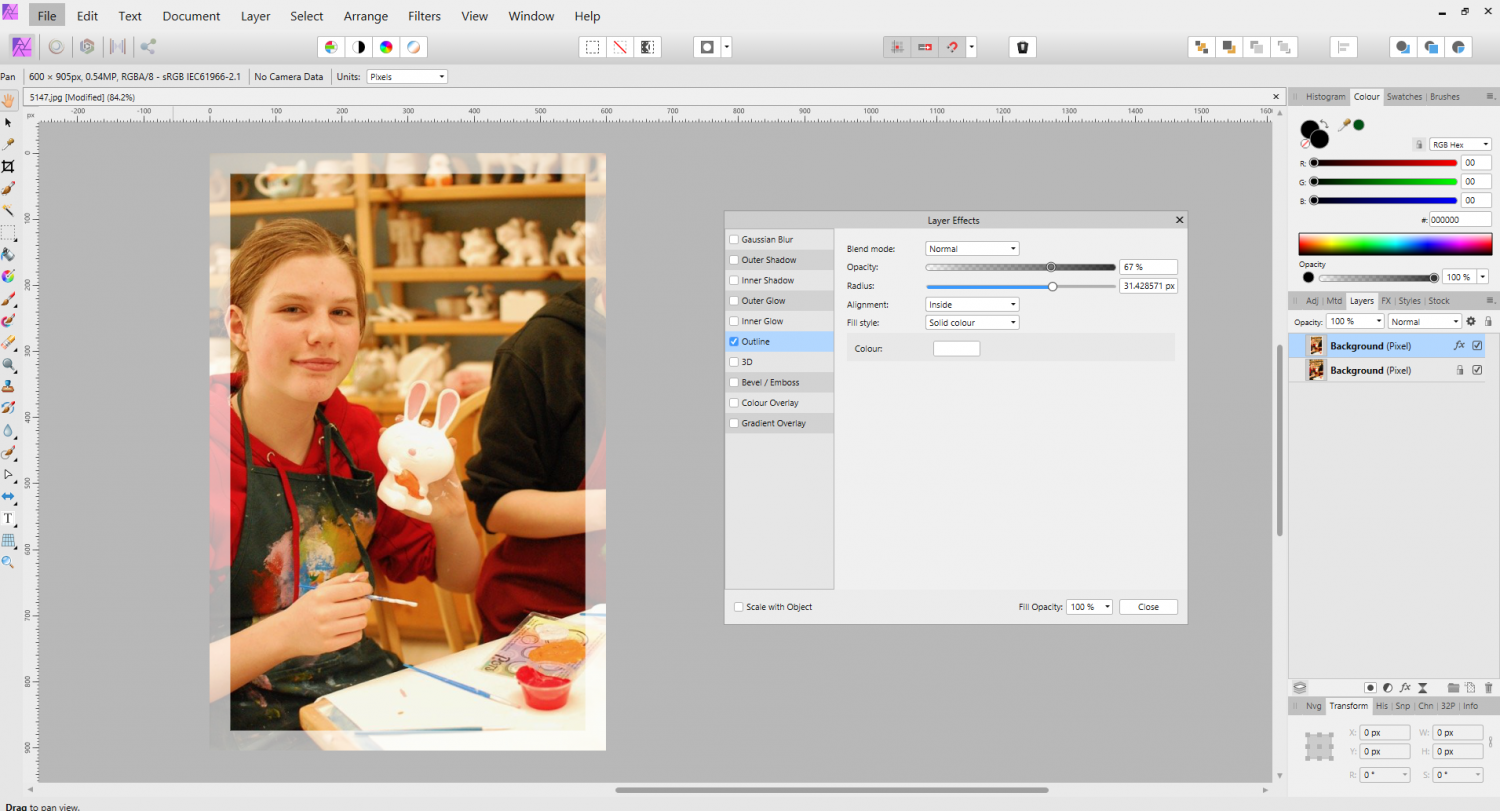Click the Deselect icon with red slash
Image resolution: width=1500 pixels, height=811 pixels.
click(x=620, y=47)
